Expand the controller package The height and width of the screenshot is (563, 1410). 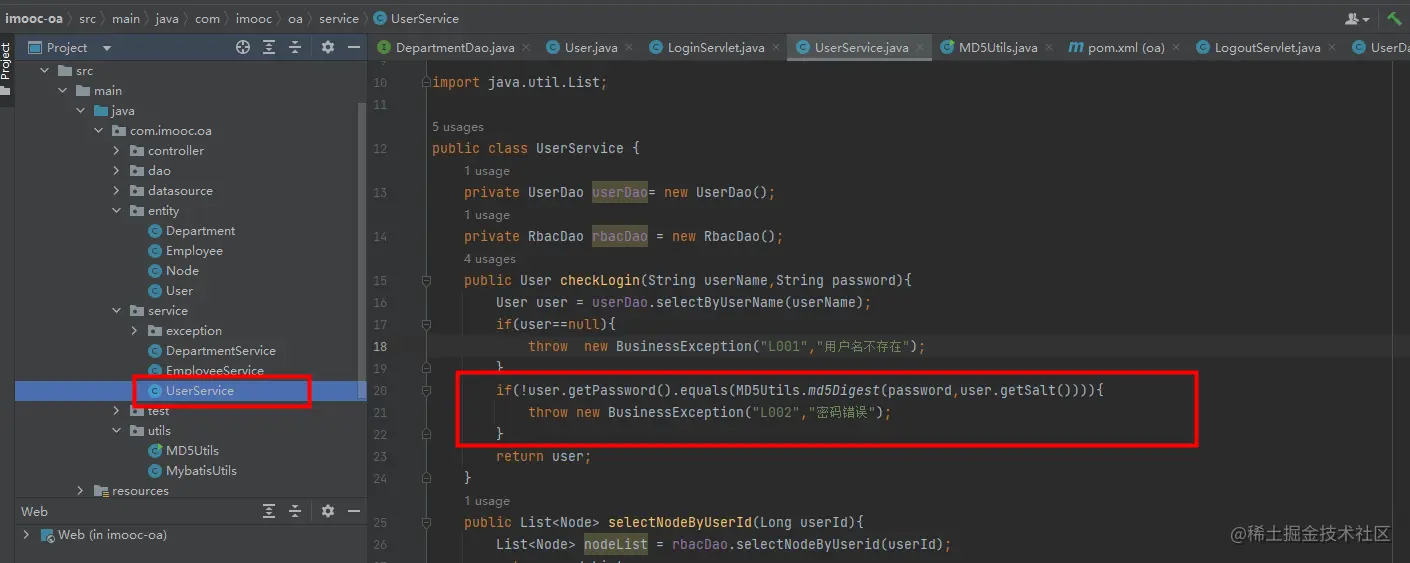117,151
